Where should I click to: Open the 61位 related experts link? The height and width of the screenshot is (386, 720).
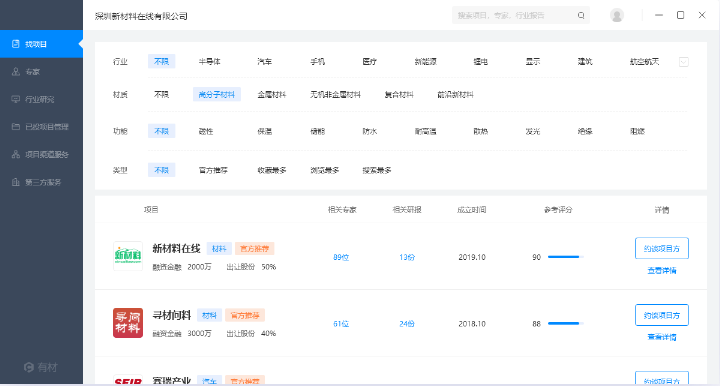point(341,324)
